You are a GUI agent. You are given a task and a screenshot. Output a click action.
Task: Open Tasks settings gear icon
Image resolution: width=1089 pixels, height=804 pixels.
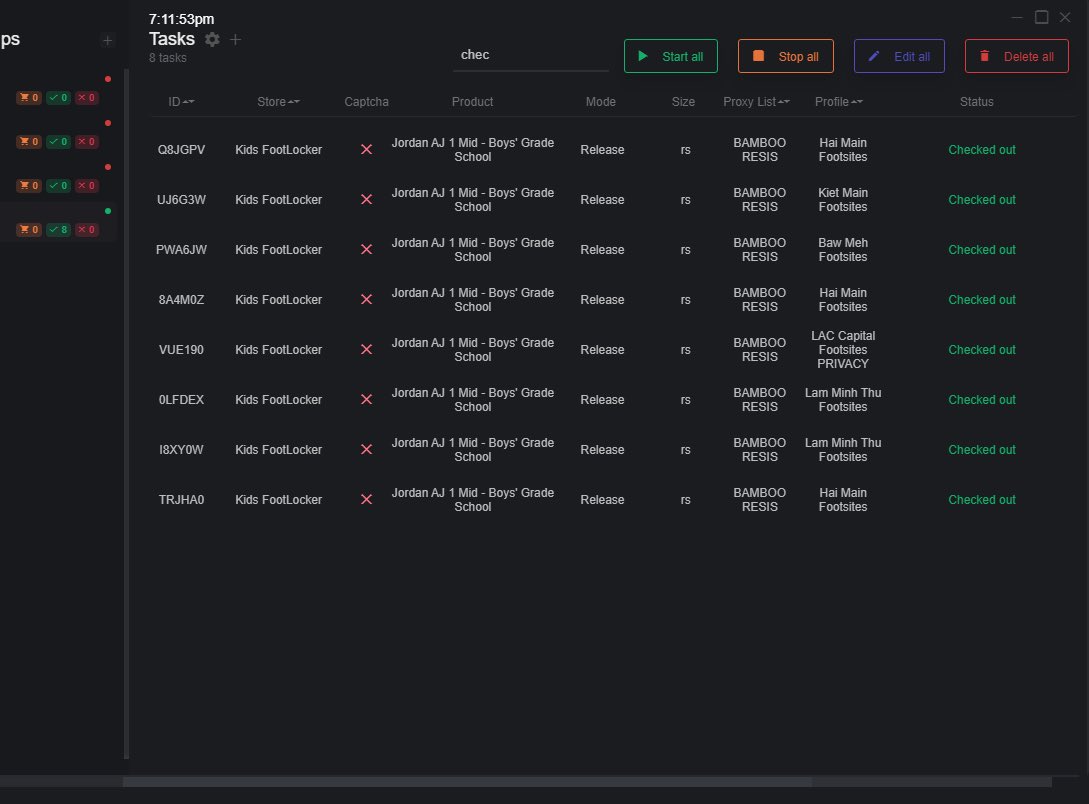213,40
